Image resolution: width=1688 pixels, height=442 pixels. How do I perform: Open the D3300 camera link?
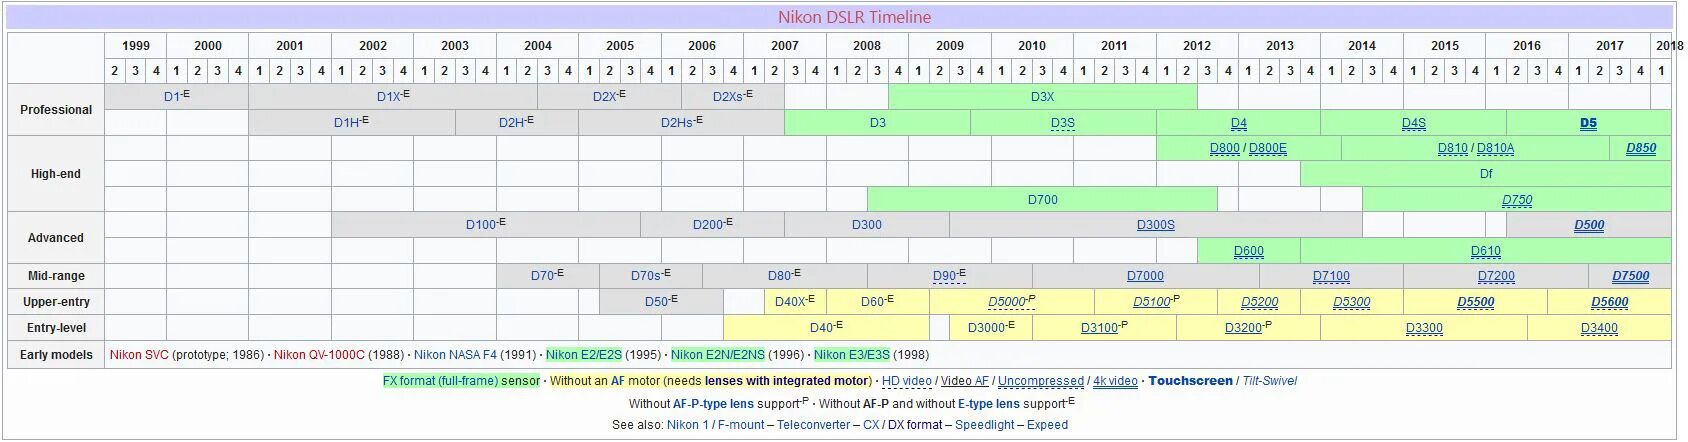(1424, 328)
